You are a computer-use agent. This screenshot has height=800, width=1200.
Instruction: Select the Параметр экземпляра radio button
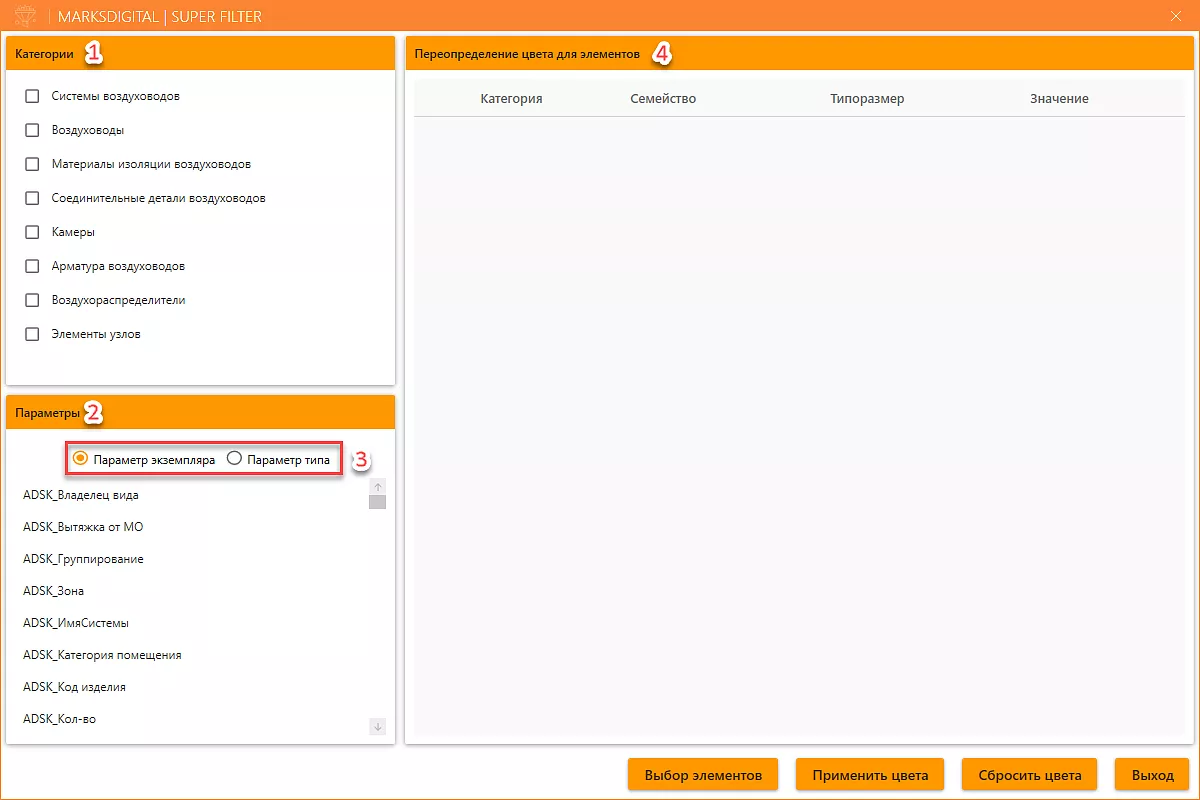click(x=81, y=459)
